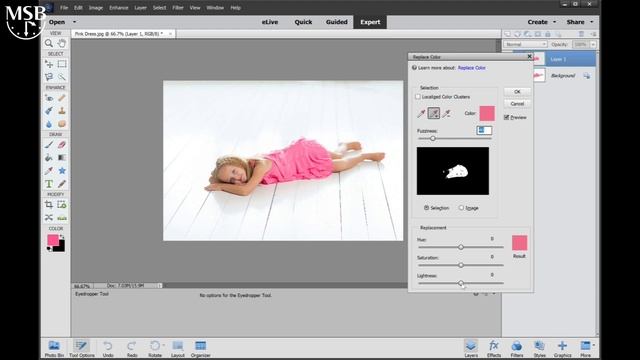Open the Opacity dropdown arrow

click(x=593, y=44)
